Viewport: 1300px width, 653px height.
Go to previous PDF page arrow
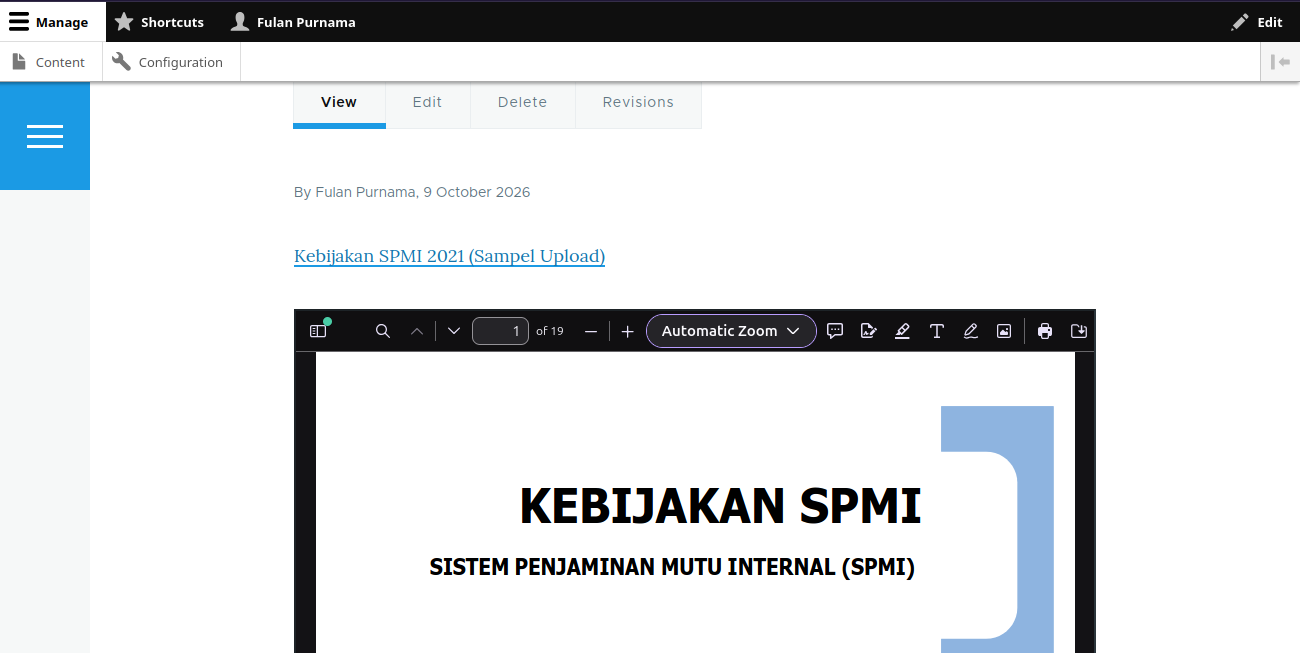(x=417, y=331)
